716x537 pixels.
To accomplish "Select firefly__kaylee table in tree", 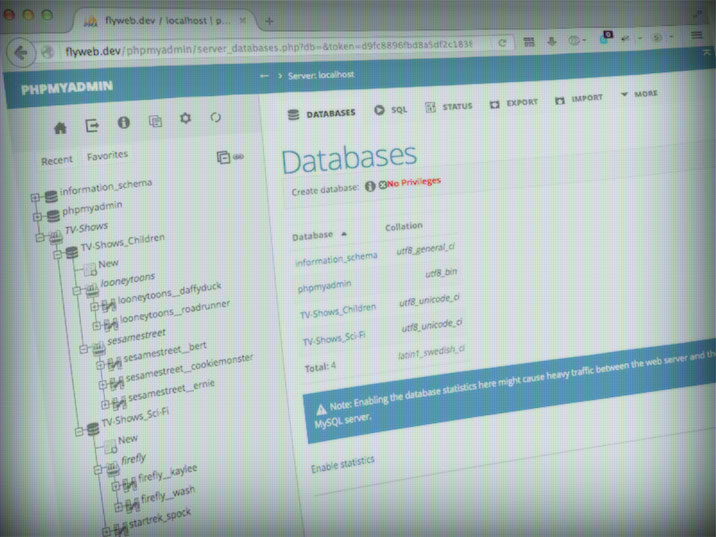I will point(168,473).
